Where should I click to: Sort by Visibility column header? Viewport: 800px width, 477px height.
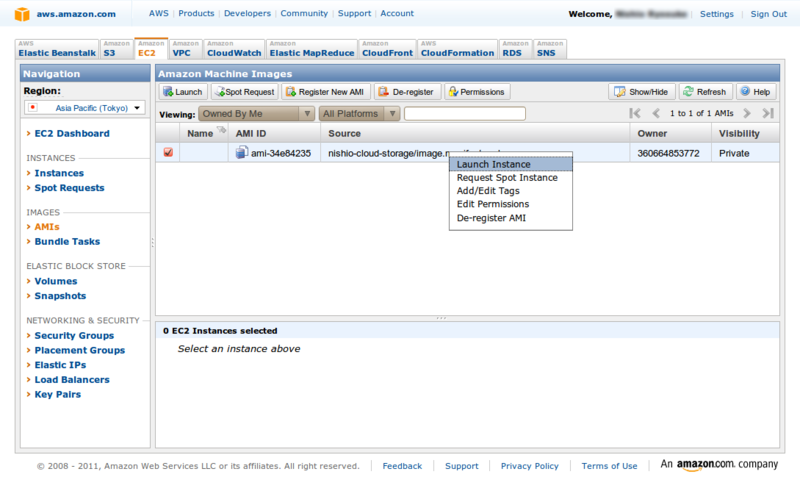[x=745, y=133]
